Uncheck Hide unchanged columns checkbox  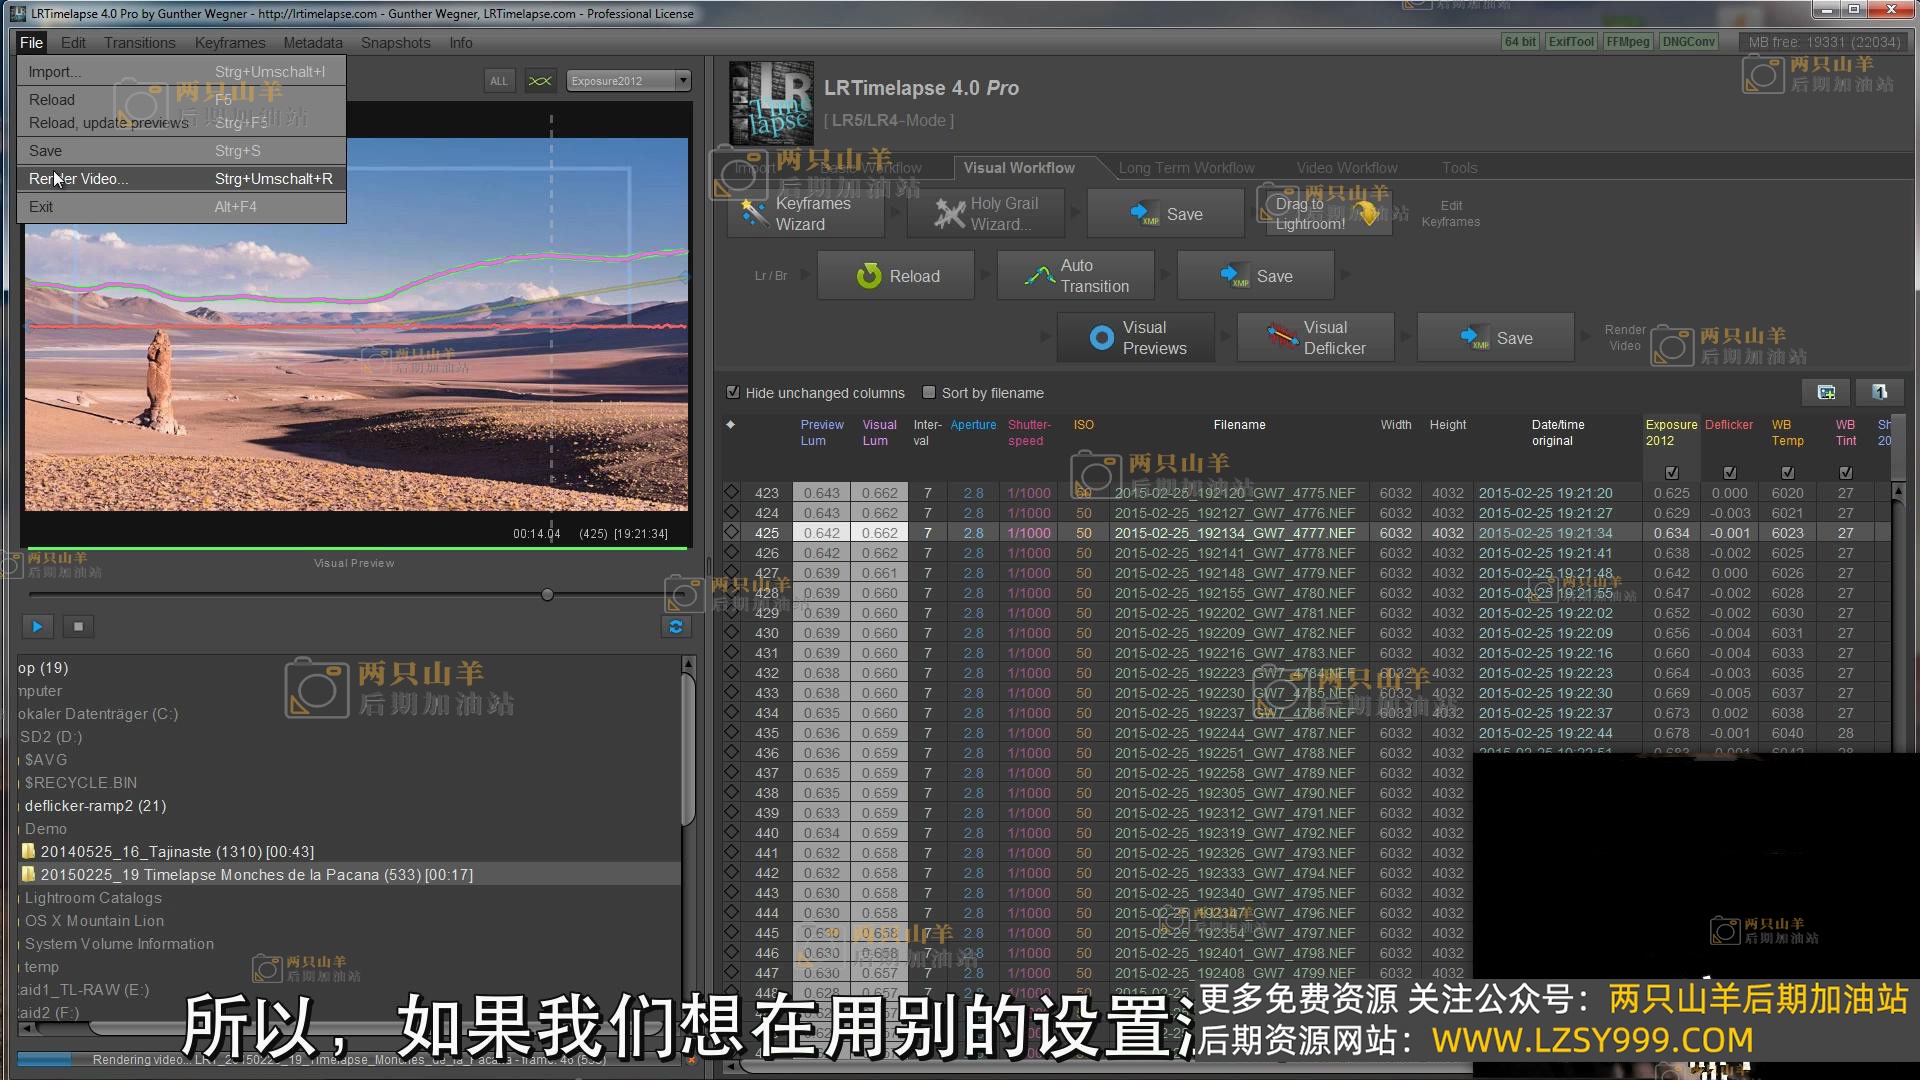(x=733, y=393)
